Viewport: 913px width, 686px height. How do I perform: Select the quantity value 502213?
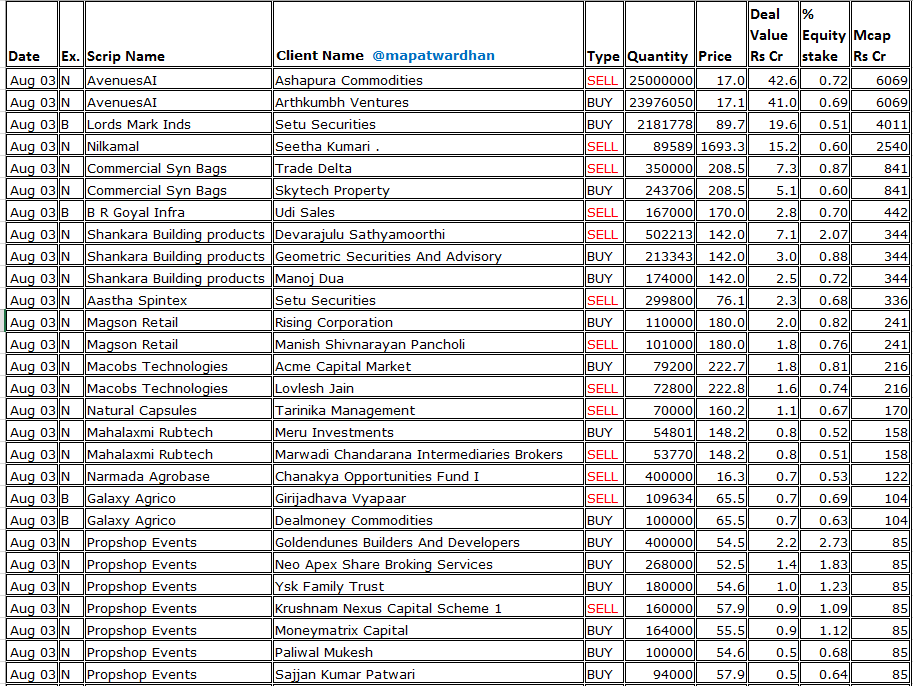669,234
